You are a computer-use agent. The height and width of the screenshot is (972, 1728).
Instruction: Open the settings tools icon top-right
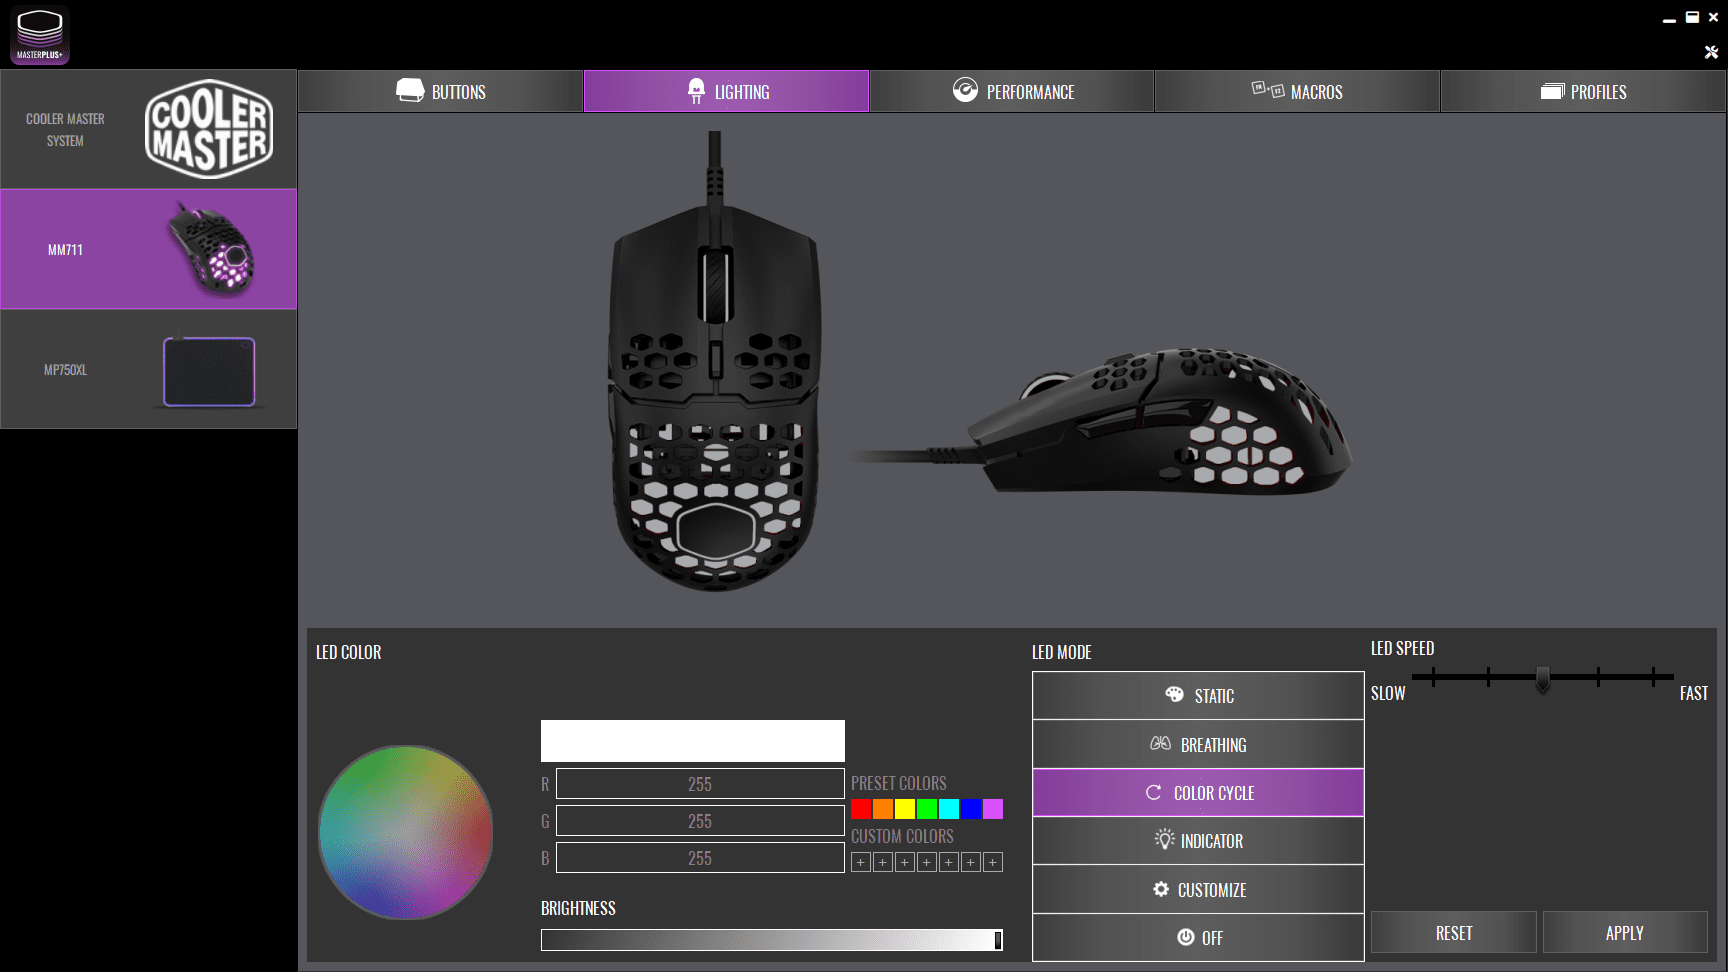(1711, 52)
